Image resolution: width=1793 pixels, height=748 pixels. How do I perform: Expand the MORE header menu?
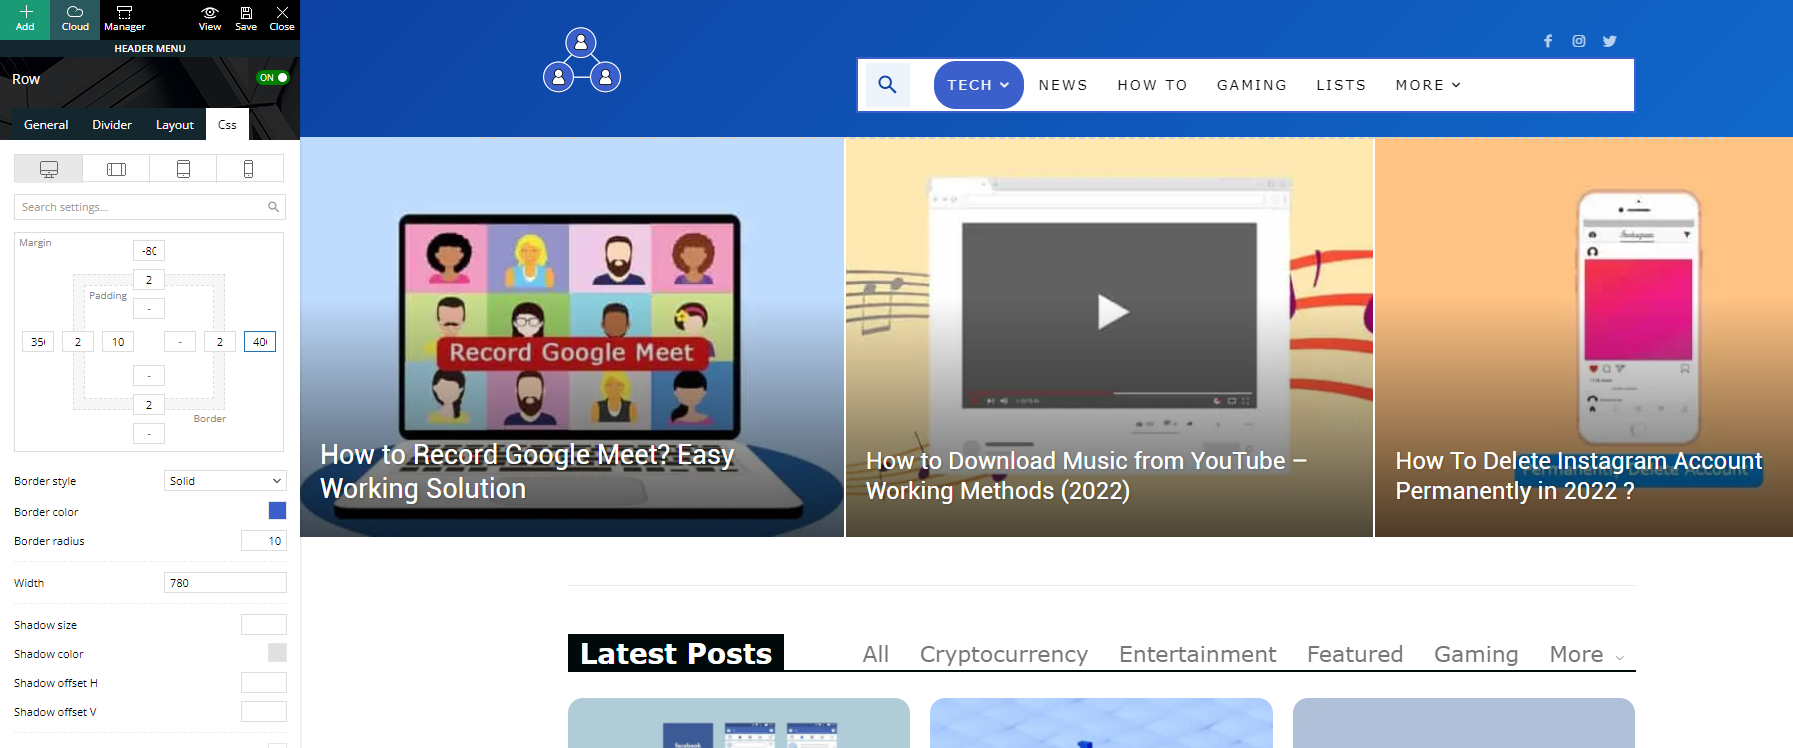pos(1428,85)
